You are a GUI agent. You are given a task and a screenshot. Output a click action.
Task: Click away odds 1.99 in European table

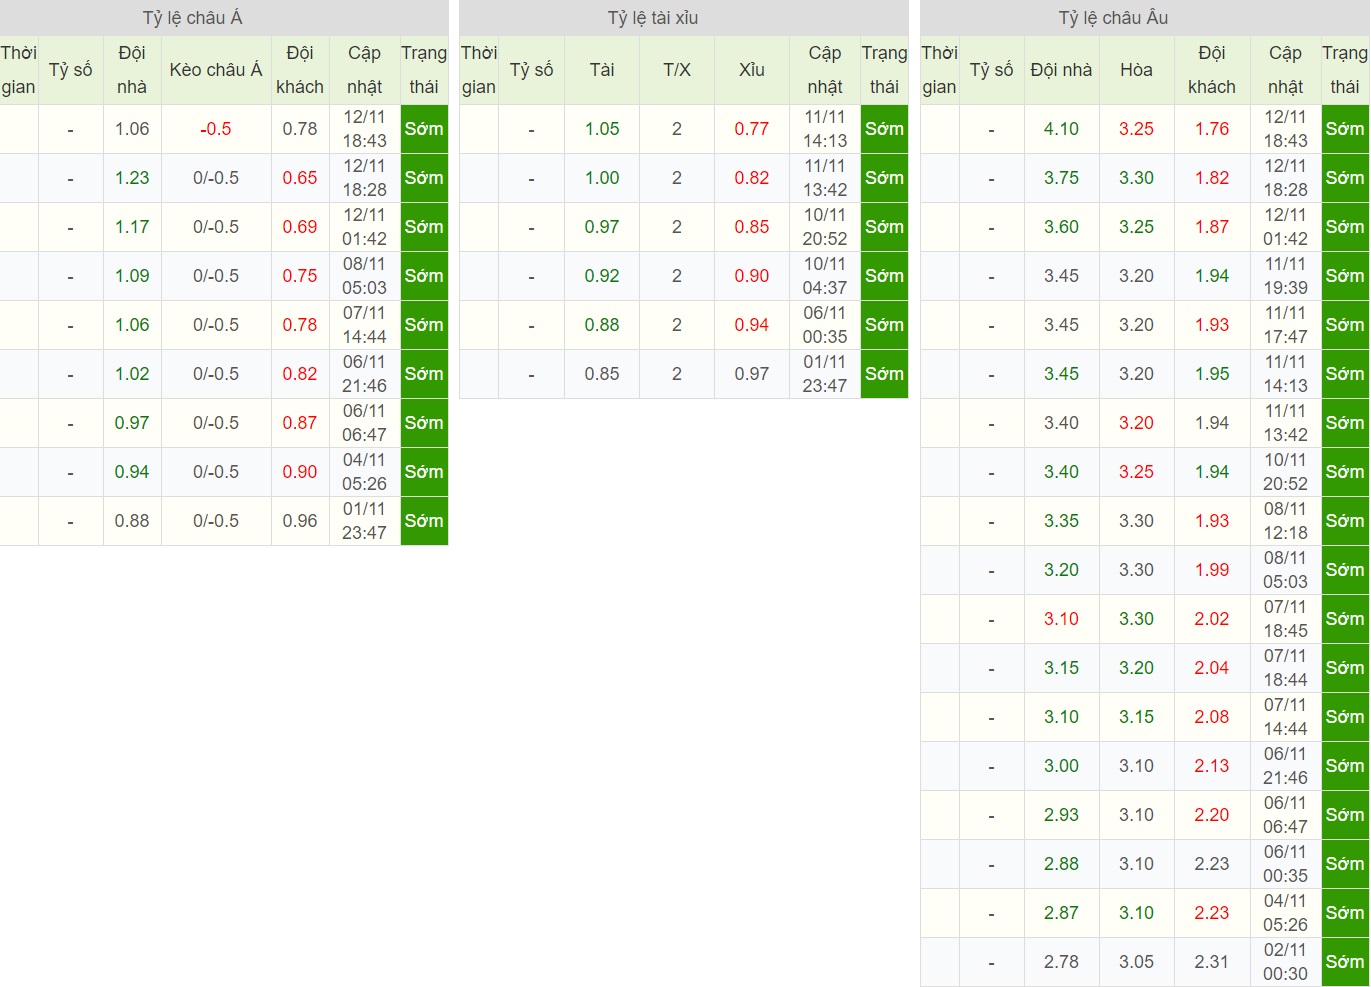coord(1212,570)
